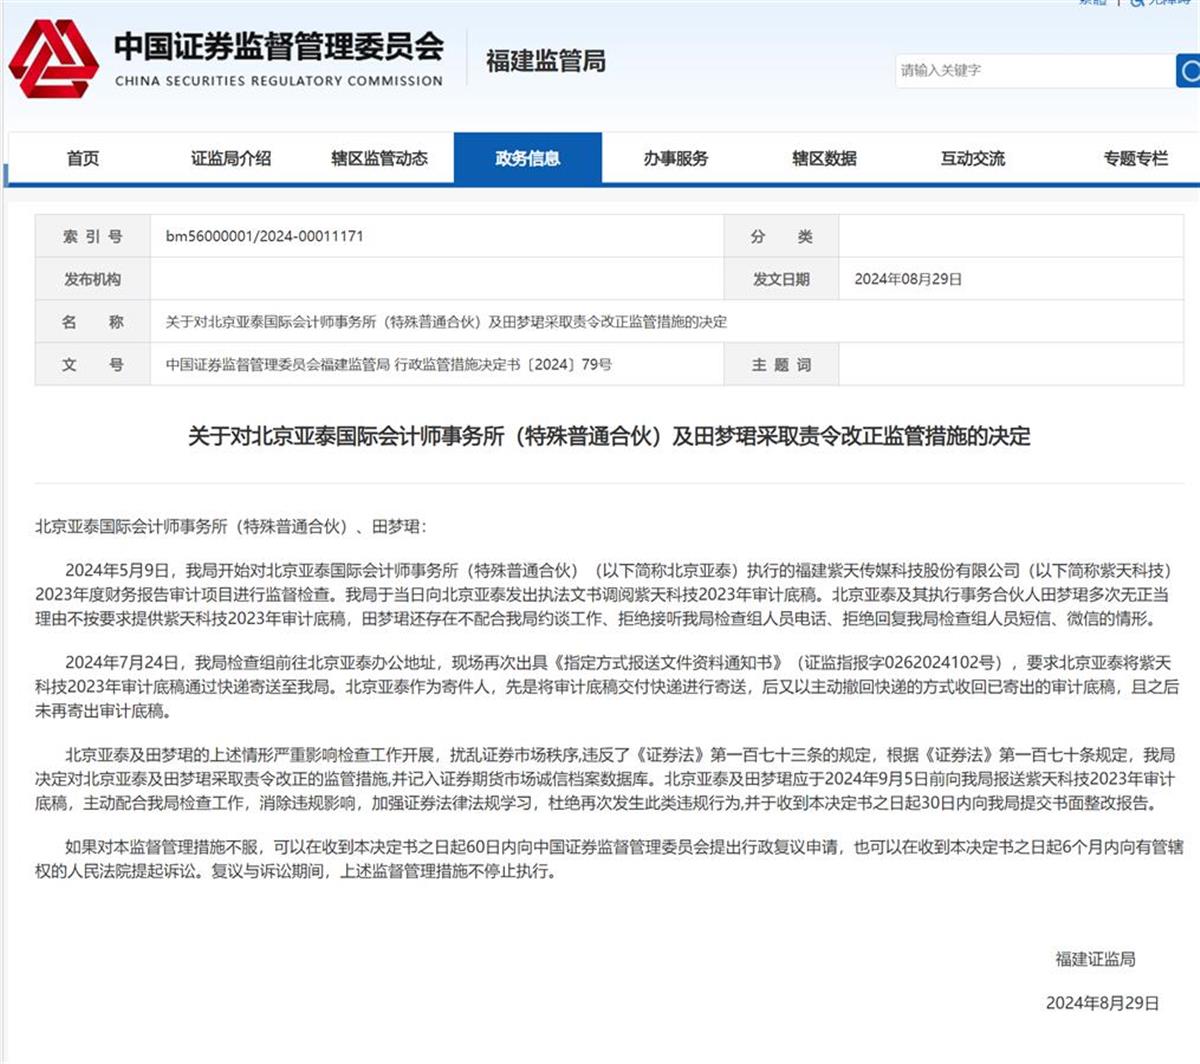Switch to the 辖区数据 tab
Image resolution: width=1200 pixels, height=1064 pixels.
coord(824,158)
